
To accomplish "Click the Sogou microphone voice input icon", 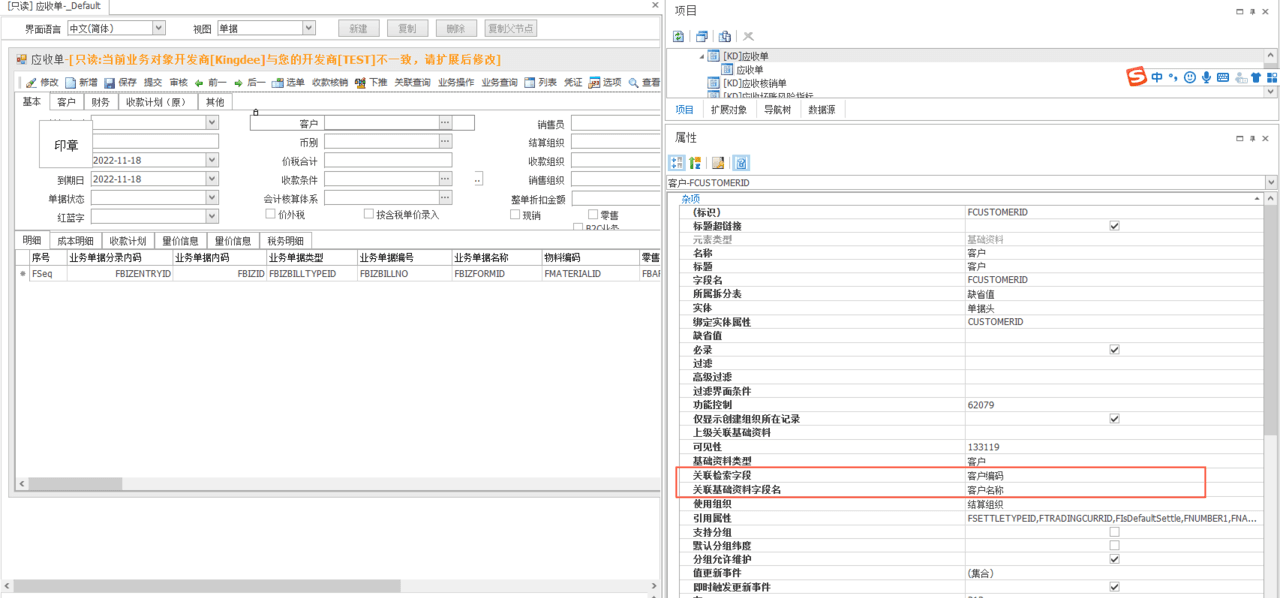I will (1206, 77).
